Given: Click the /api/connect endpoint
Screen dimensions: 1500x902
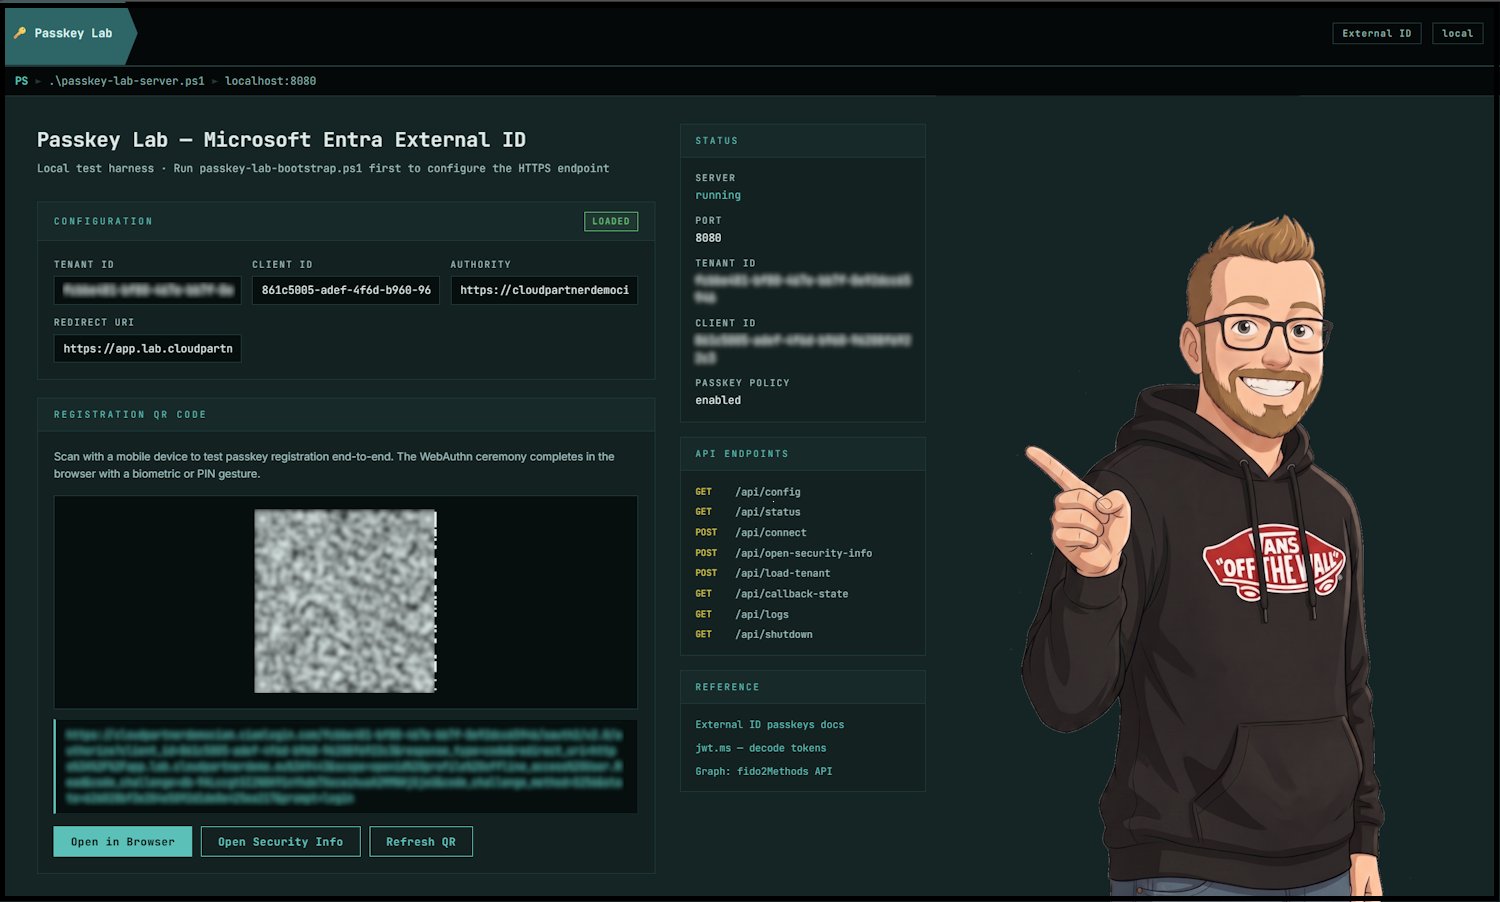Looking at the screenshot, I should [771, 532].
